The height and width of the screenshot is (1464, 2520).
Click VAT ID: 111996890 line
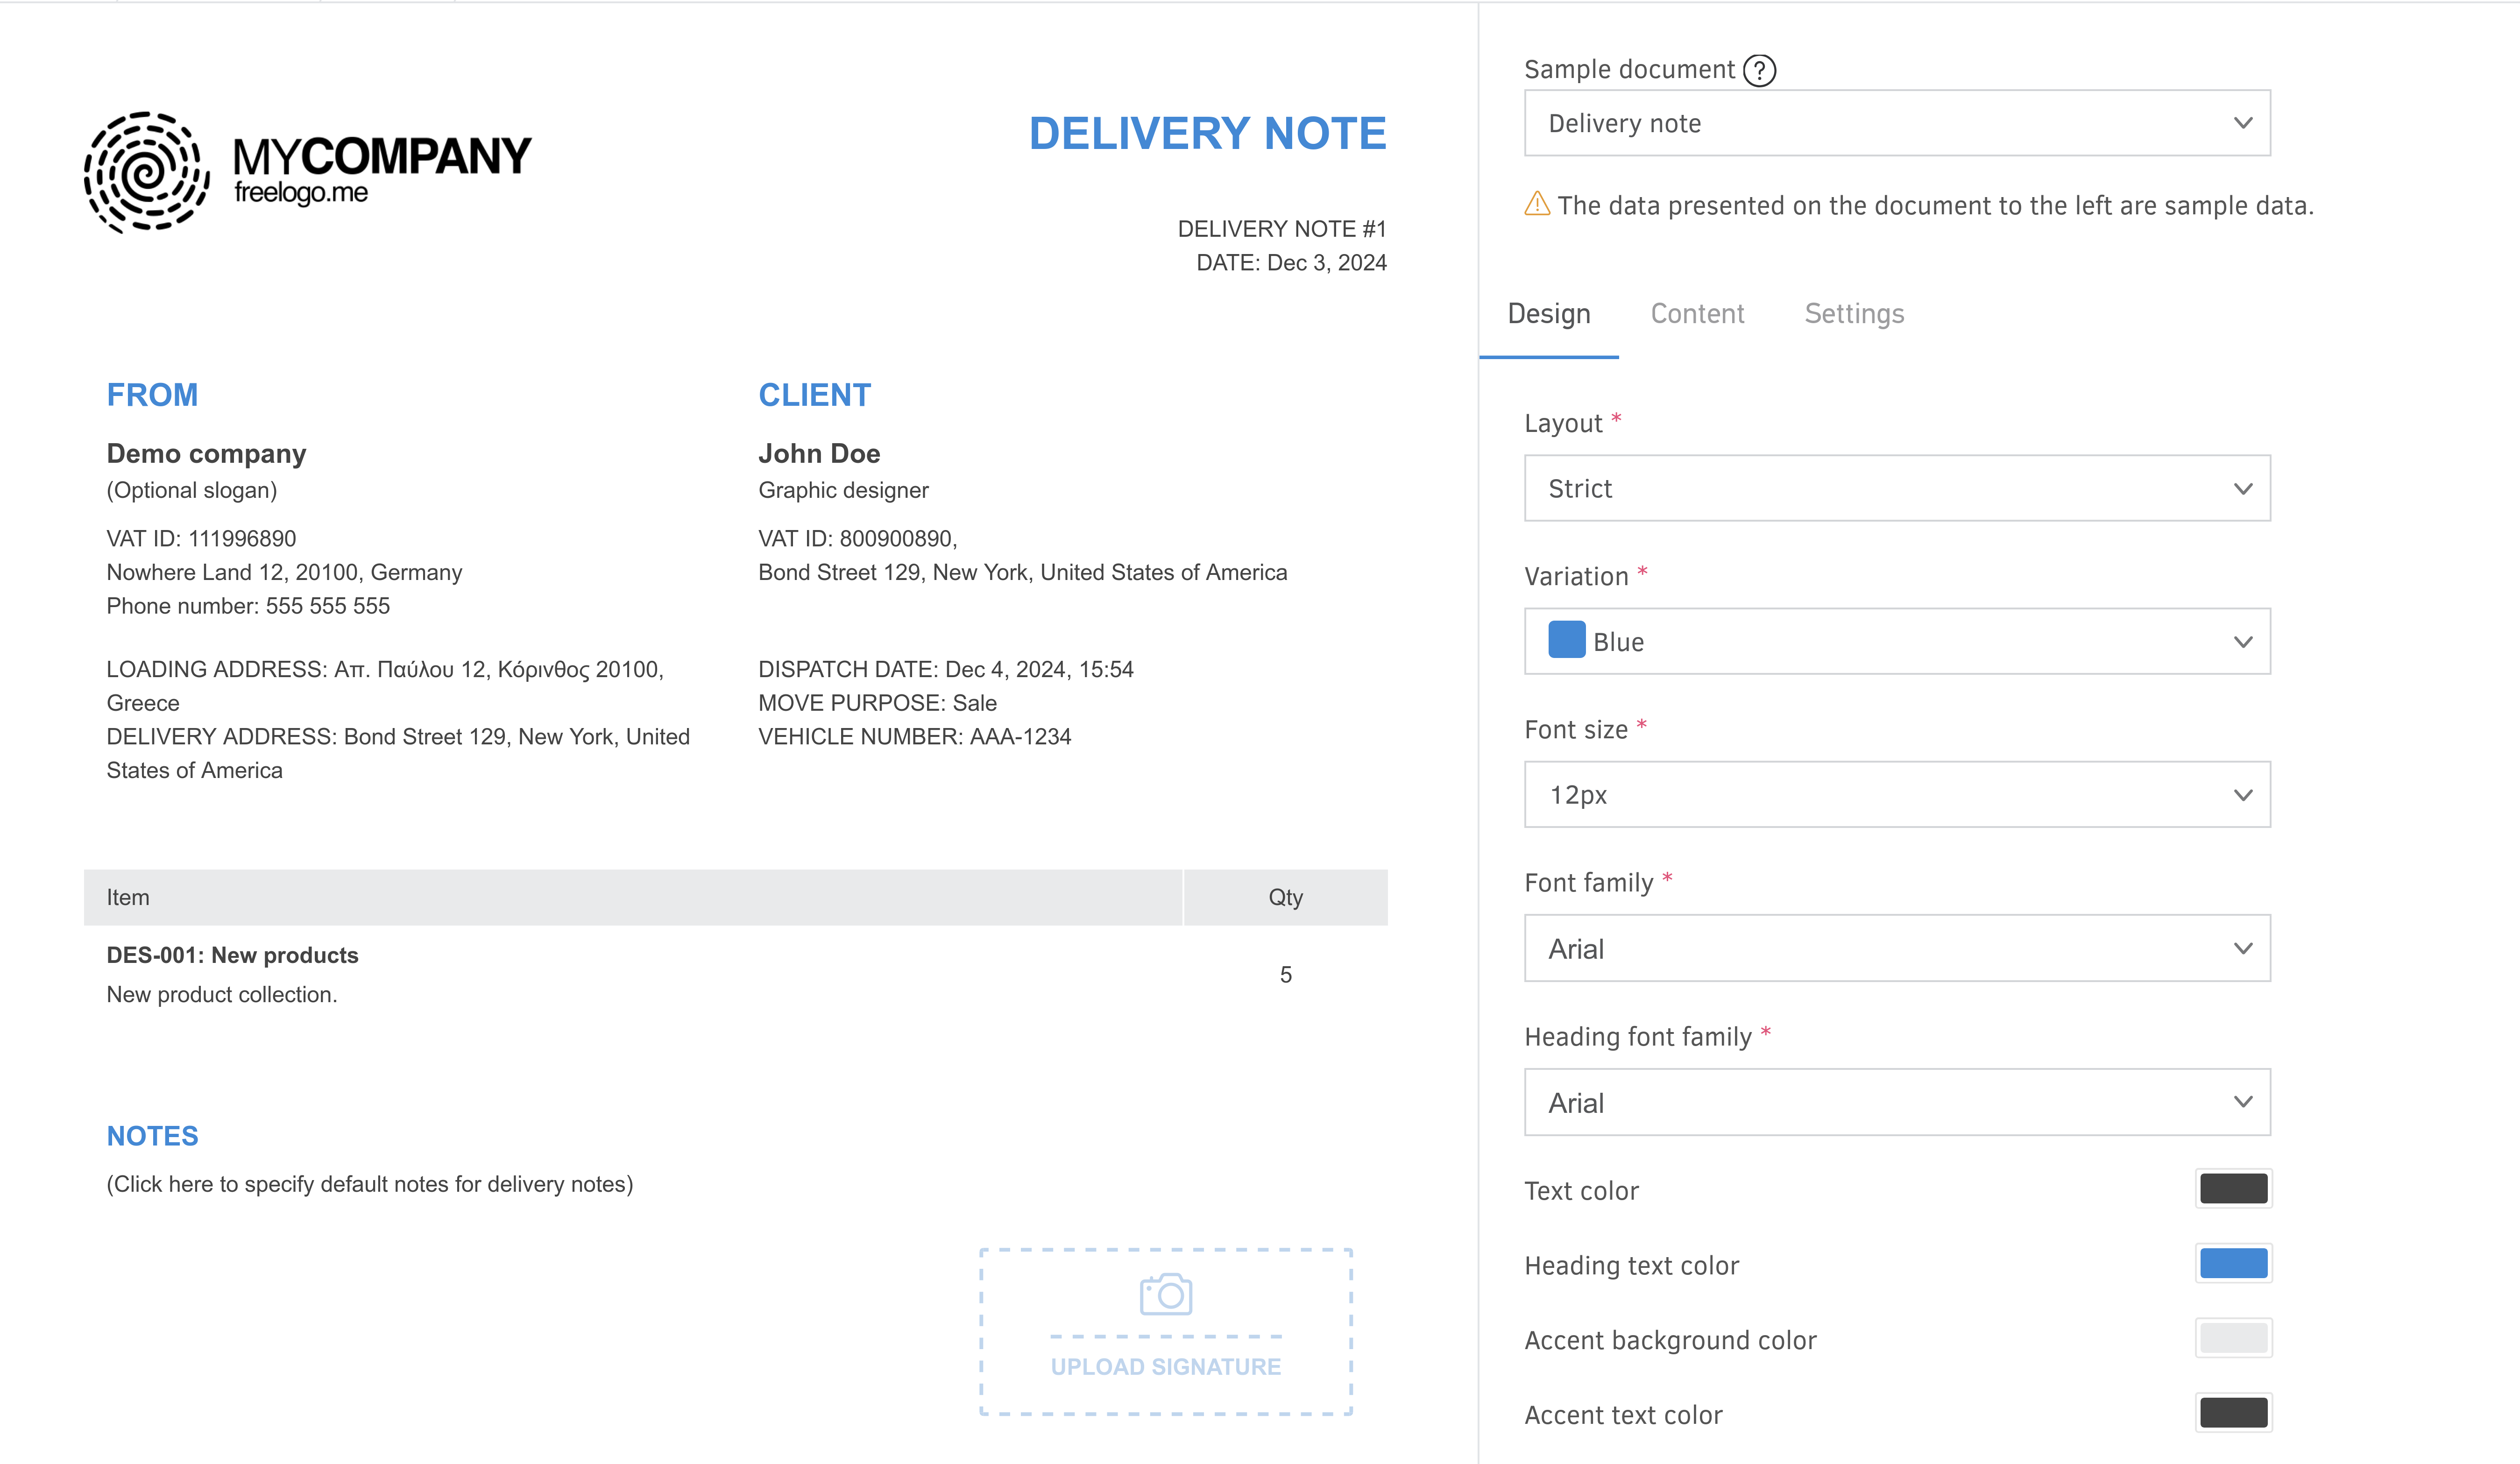(201, 539)
